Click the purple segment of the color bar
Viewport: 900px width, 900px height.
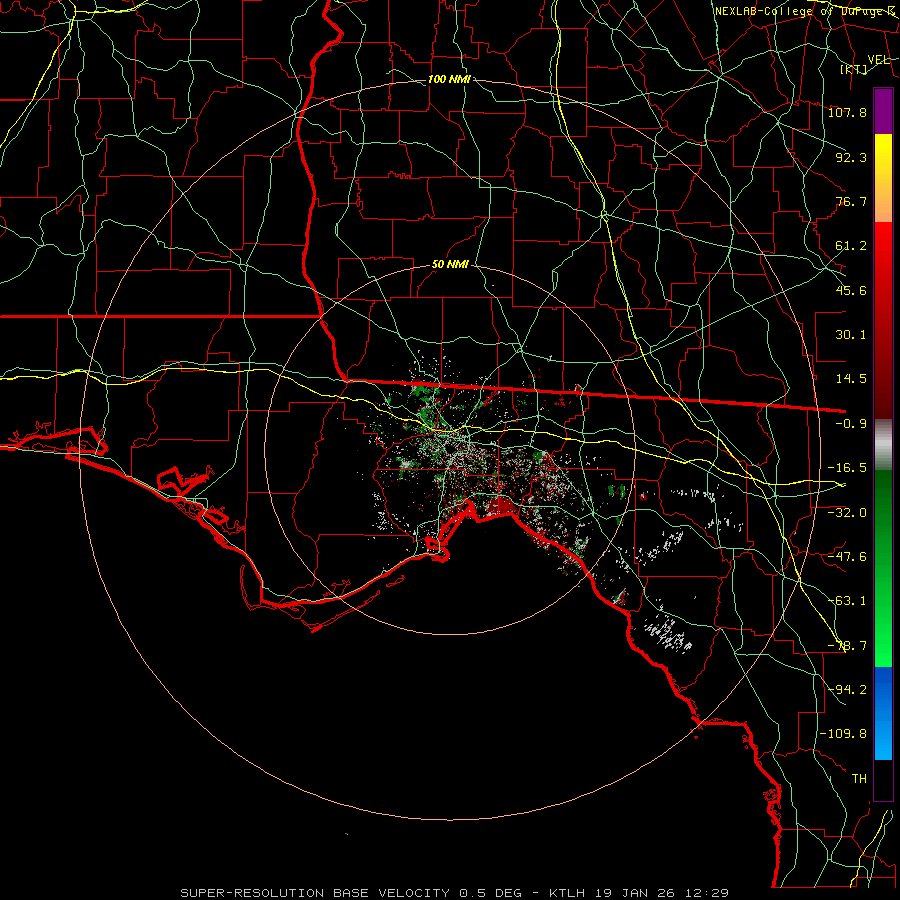883,111
